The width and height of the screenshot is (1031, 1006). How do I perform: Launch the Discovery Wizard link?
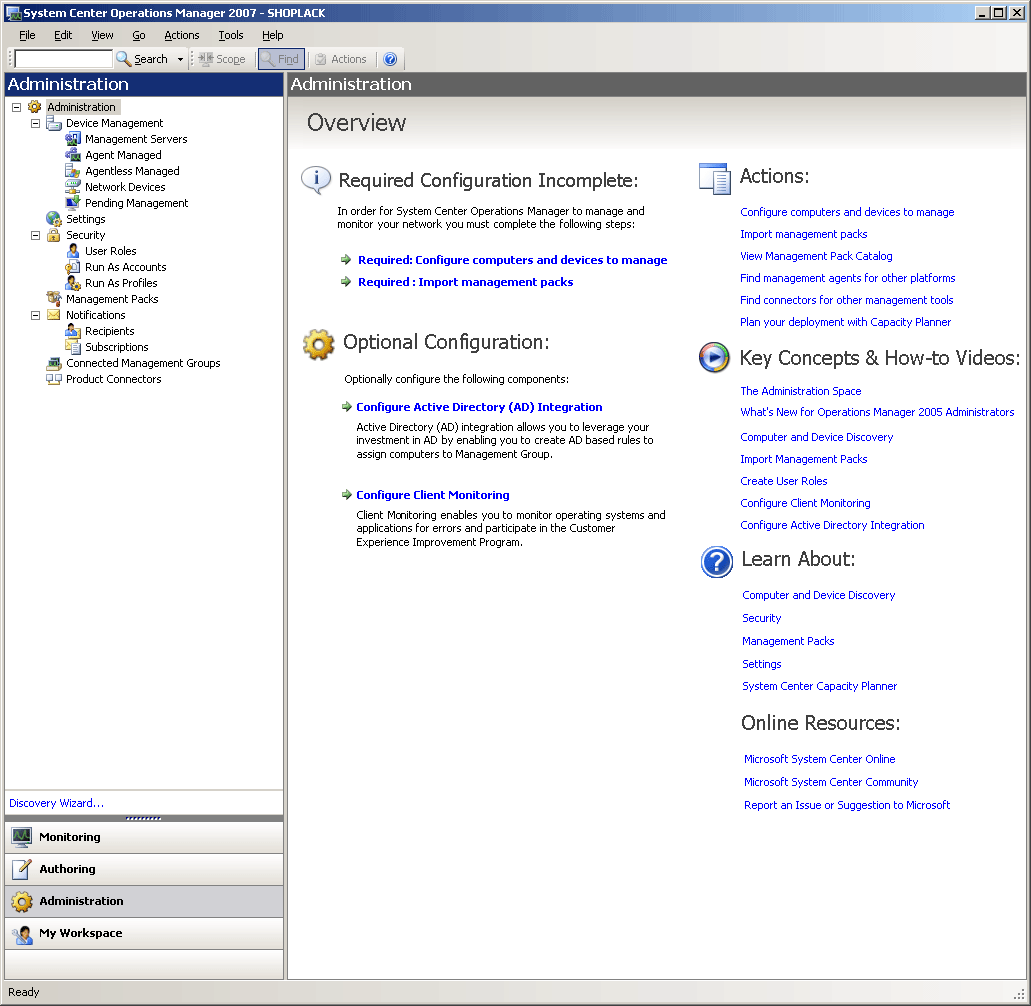coord(57,803)
